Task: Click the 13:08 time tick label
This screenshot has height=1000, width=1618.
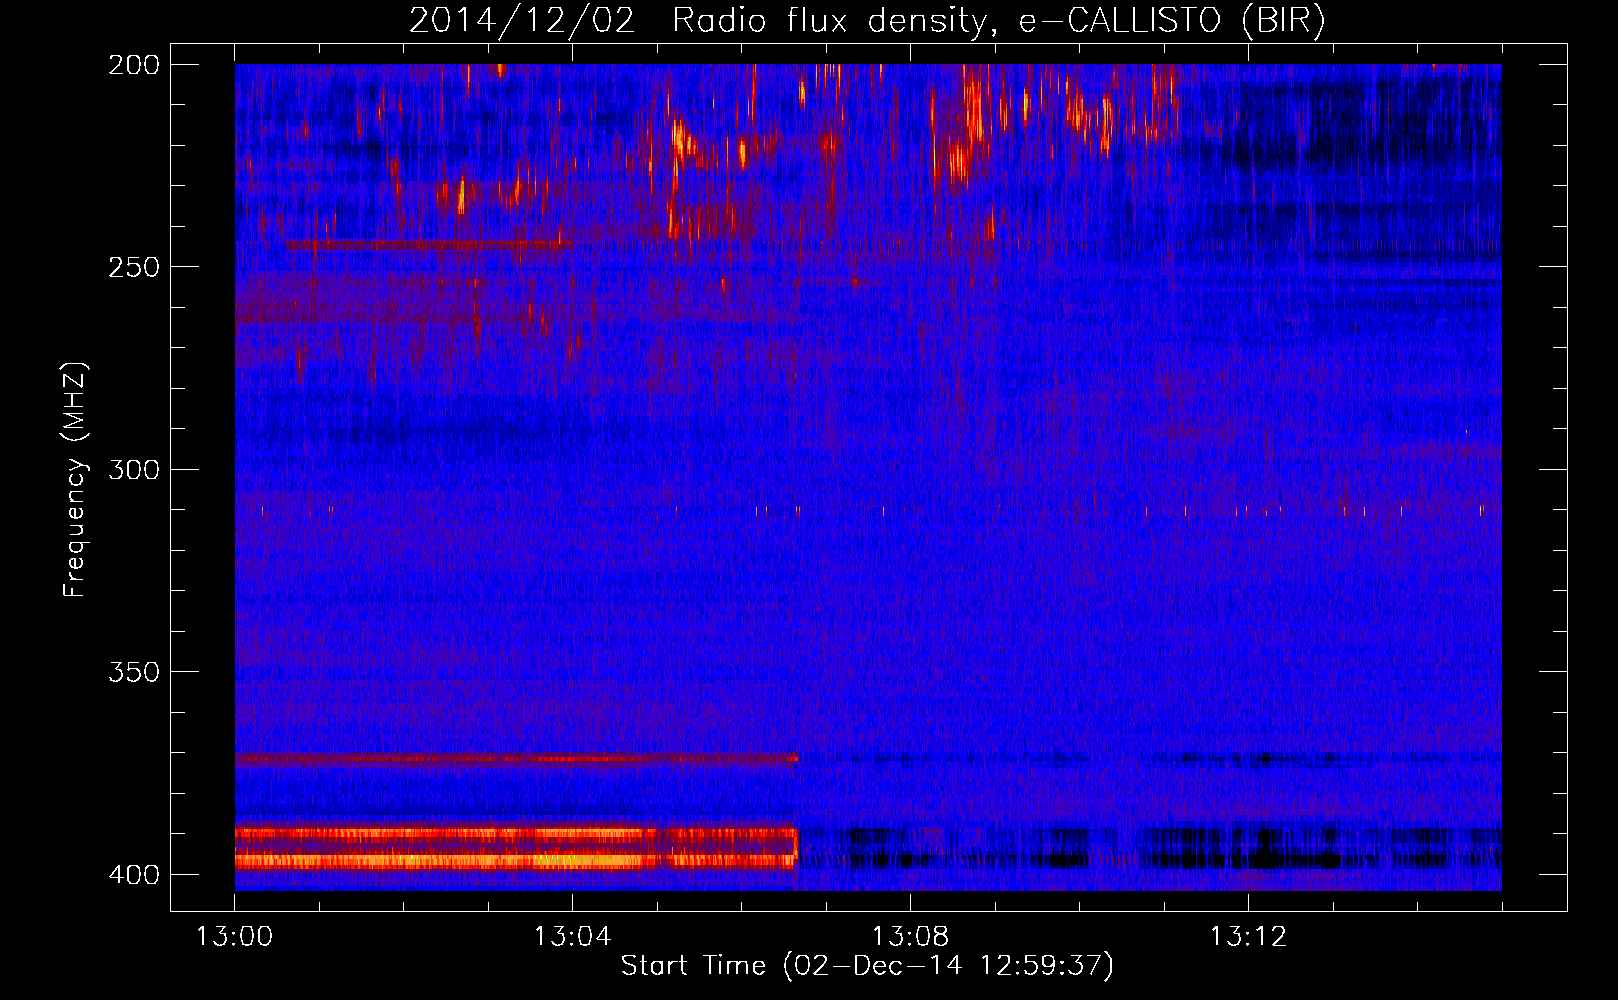Action: tap(910, 937)
